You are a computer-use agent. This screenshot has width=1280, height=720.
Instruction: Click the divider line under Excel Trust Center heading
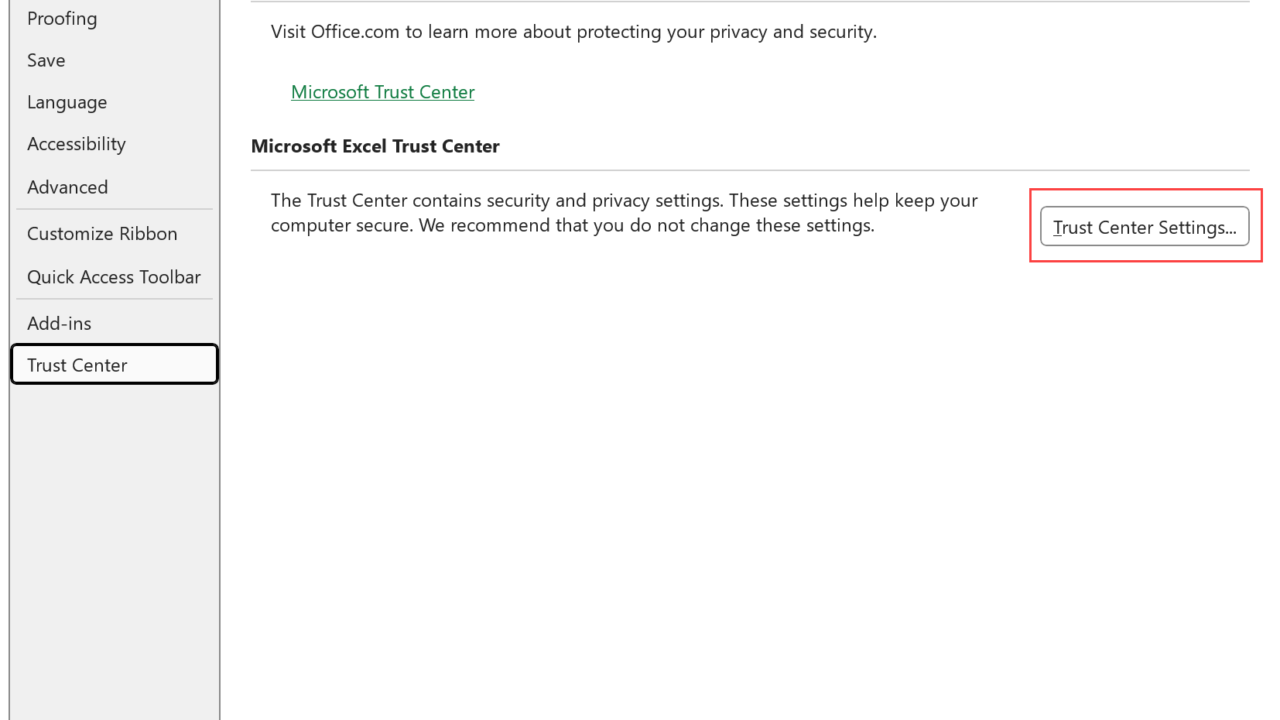tap(750, 171)
